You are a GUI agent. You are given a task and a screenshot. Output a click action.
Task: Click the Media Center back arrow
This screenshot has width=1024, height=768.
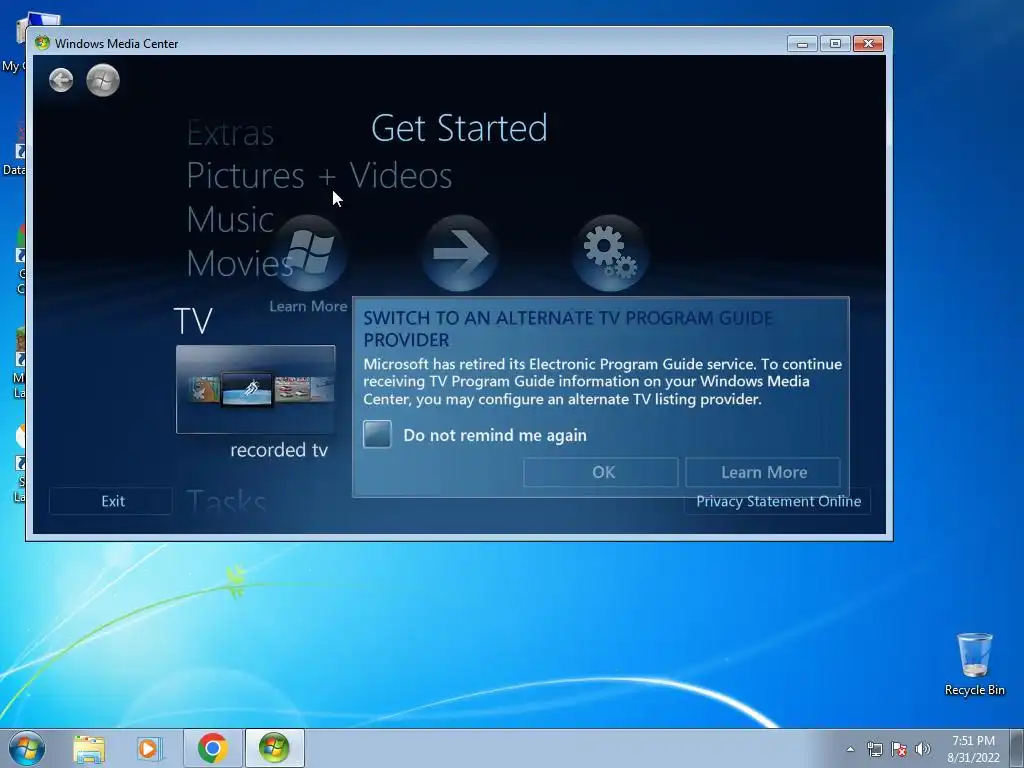pyautogui.click(x=61, y=80)
